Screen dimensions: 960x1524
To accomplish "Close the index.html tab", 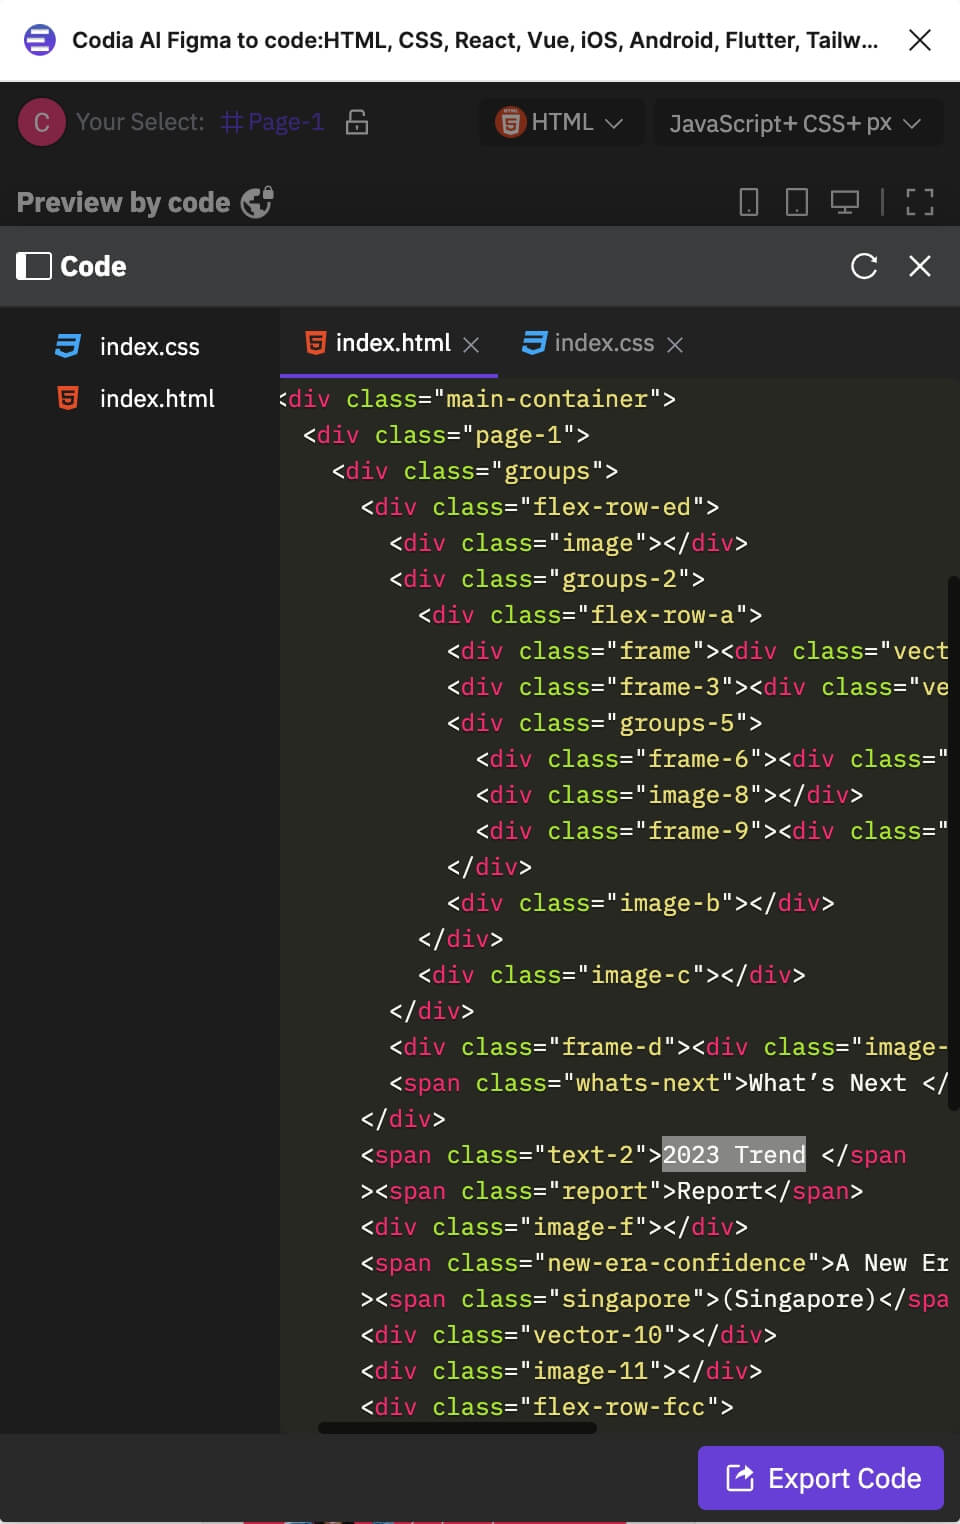I will pos(472,344).
